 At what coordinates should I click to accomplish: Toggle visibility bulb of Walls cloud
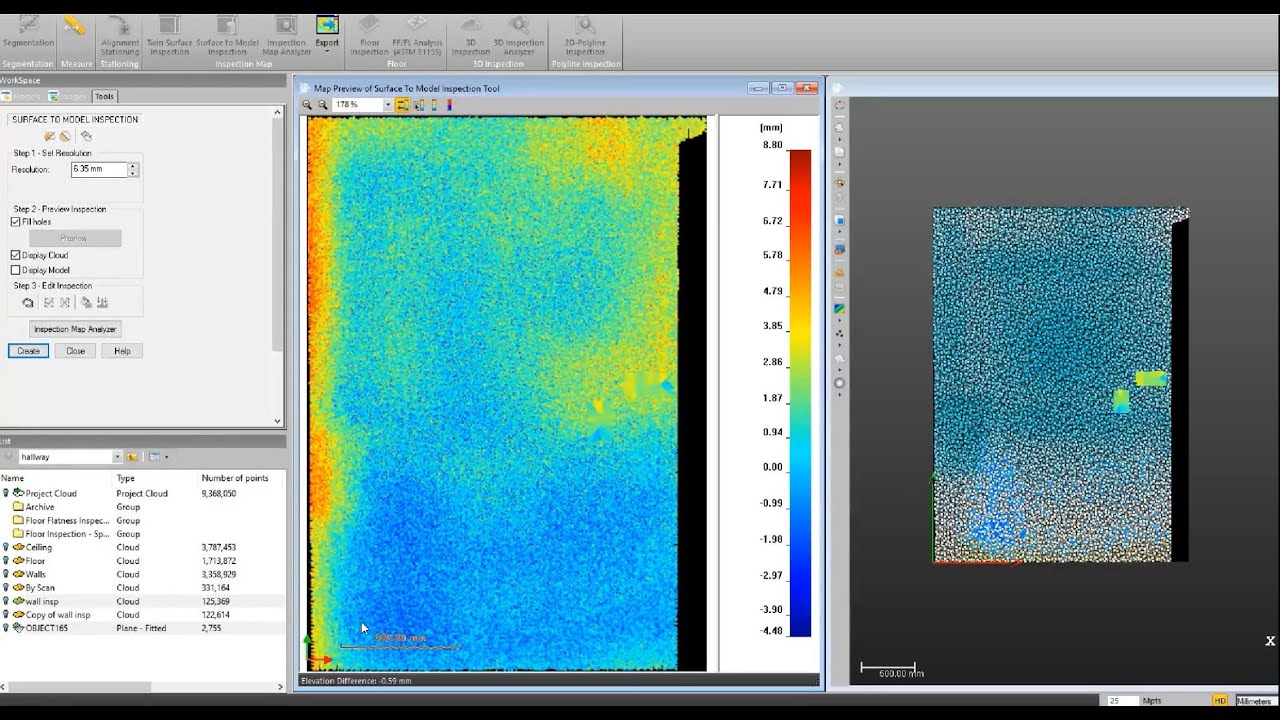6,574
